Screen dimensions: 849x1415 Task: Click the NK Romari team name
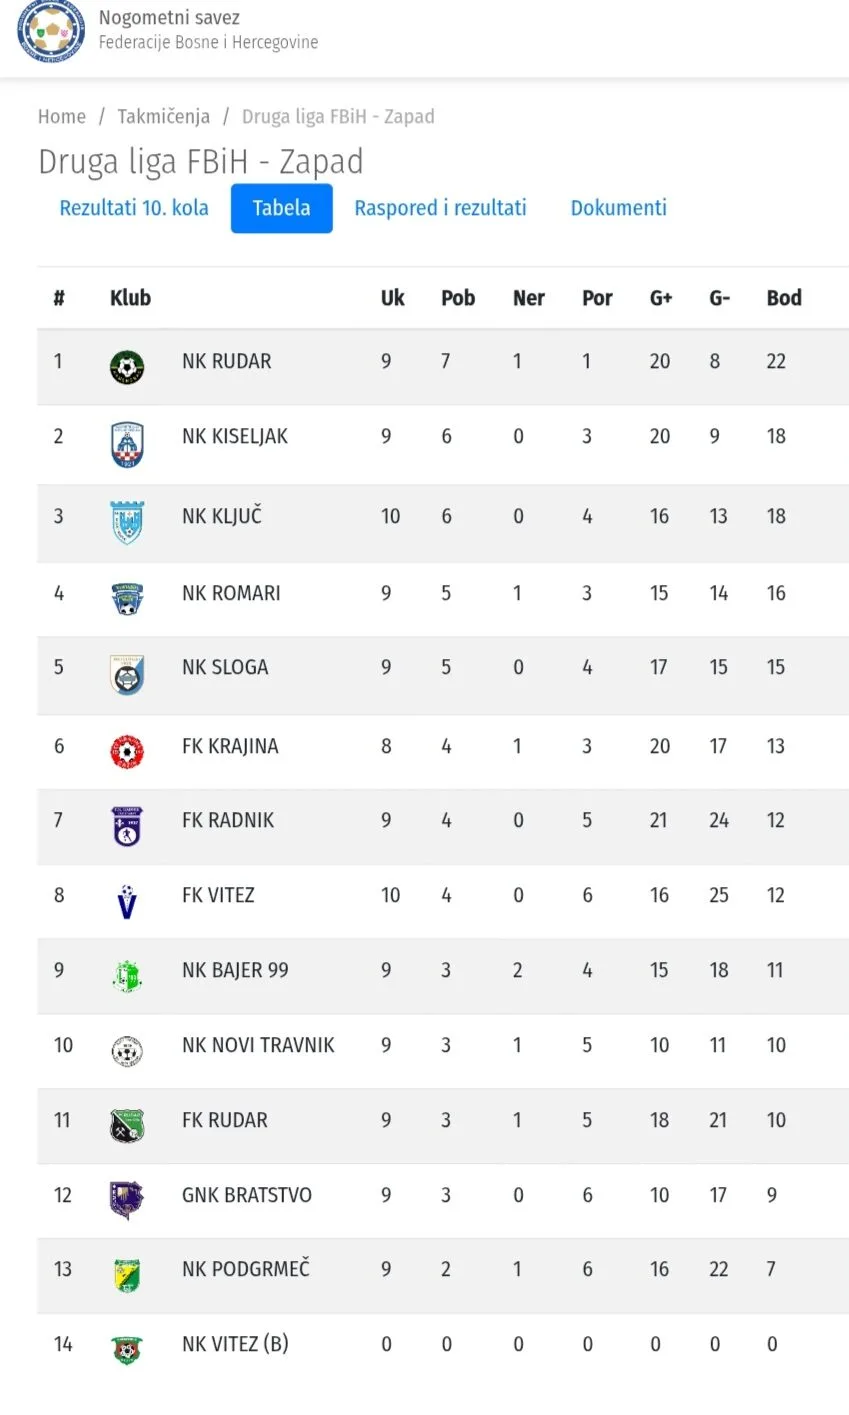coord(231,593)
